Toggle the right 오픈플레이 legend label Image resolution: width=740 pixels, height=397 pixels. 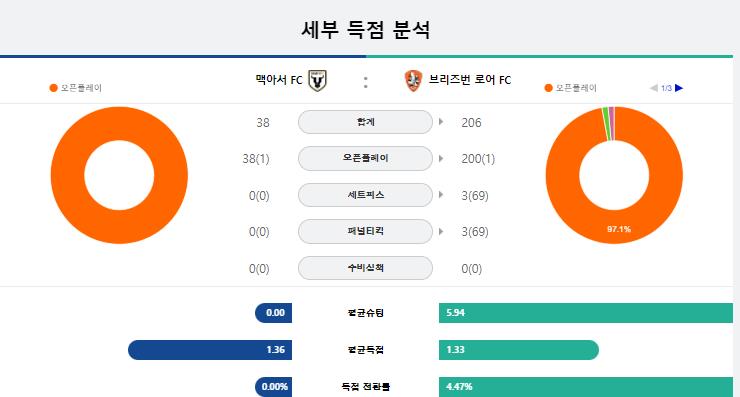tap(576, 88)
